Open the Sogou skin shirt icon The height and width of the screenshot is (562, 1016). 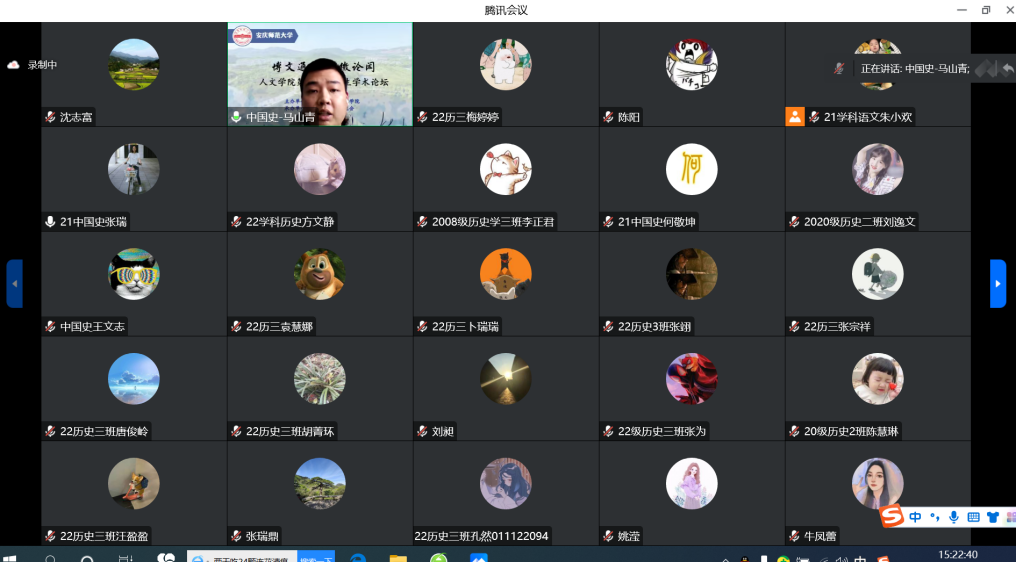tap(992, 517)
